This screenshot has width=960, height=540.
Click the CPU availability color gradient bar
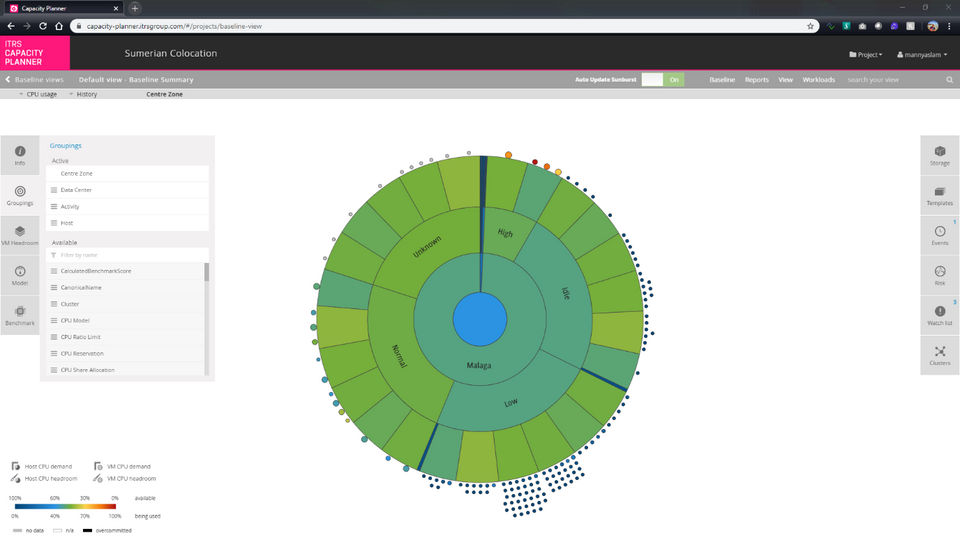click(x=65, y=506)
